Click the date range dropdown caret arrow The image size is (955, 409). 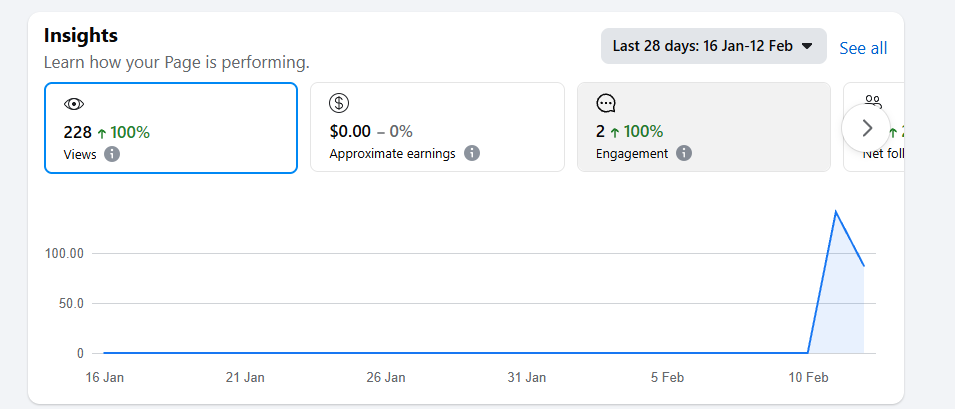pos(807,46)
